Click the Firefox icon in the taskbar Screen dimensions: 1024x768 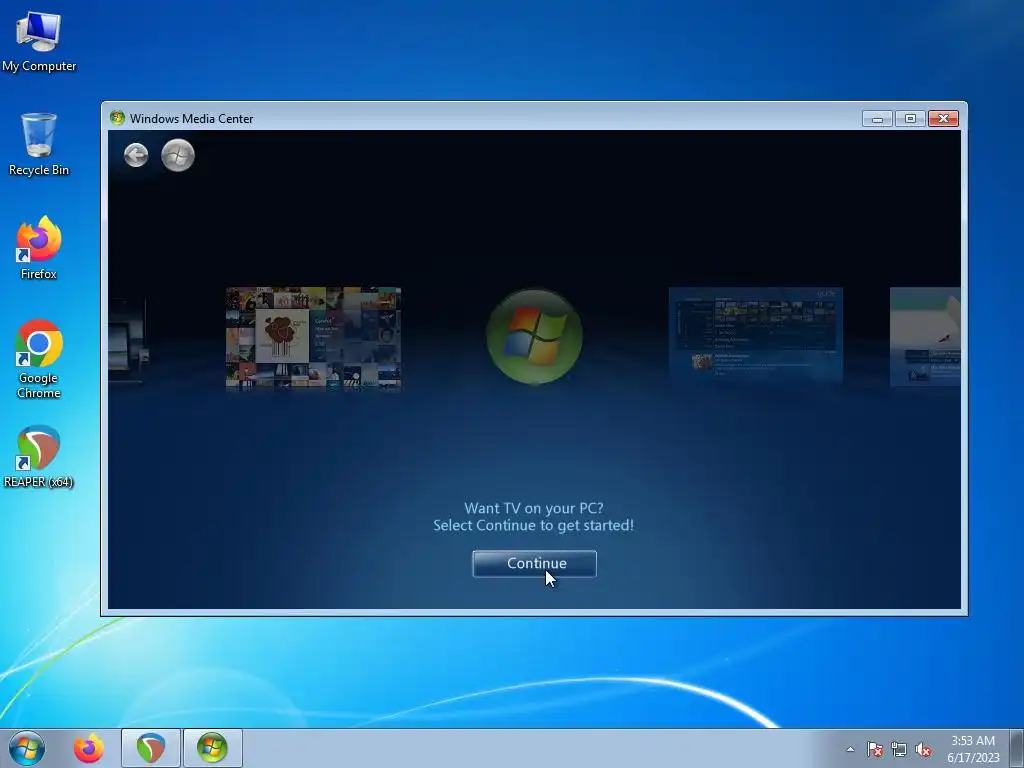89,748
